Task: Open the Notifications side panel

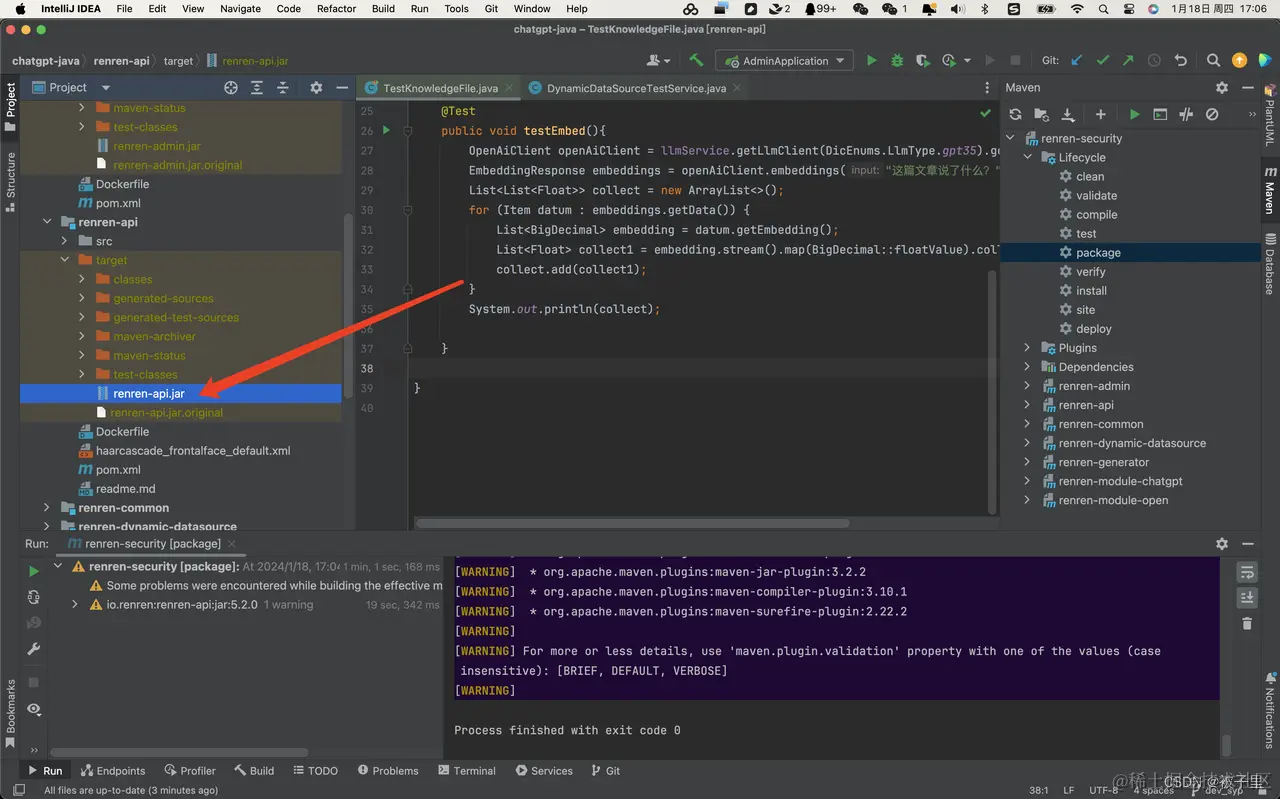Action: pos(1270,713)
